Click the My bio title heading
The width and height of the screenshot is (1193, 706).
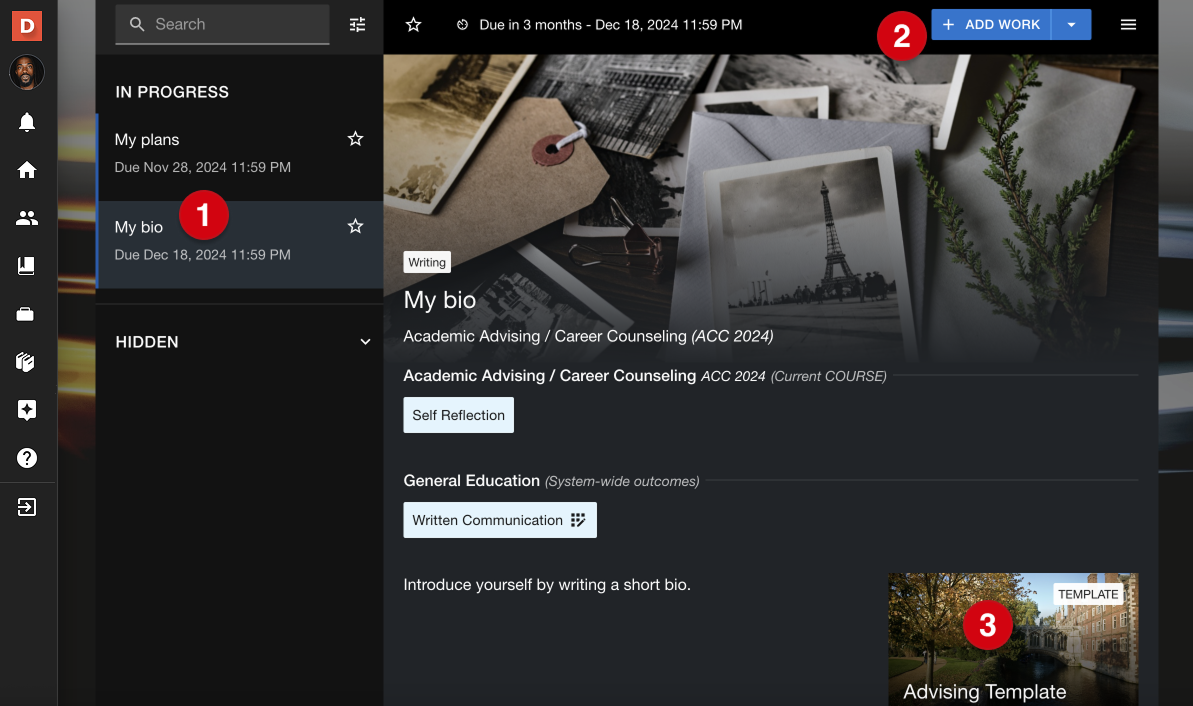[x=440, y=300]
